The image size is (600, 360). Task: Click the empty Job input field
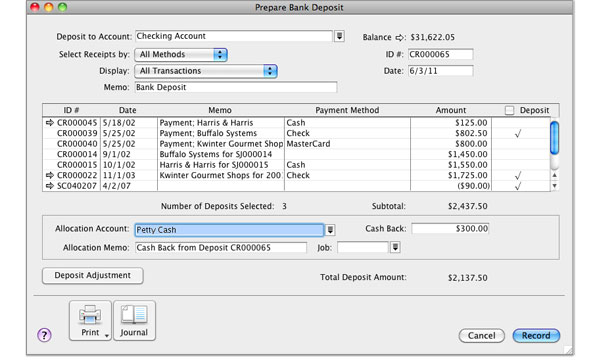click(x=363, y=248)
